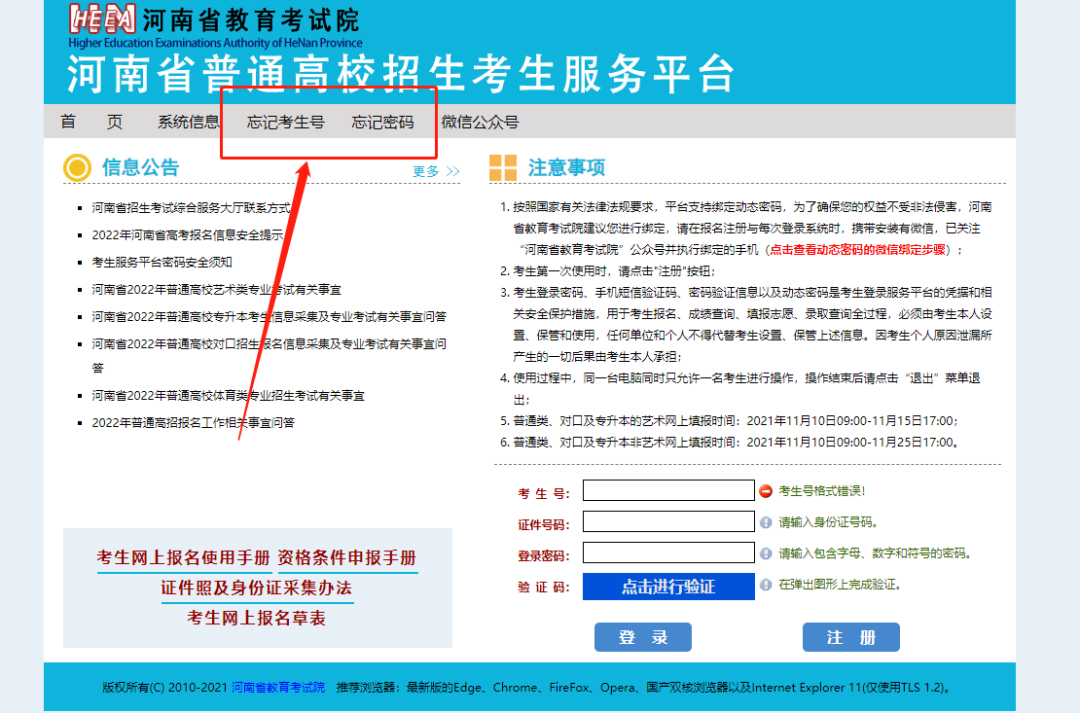Click the info icon beside the 验证码 instruction
The height and width of the screenshot is (713, 1080).
pyautogui.click(x=766, y=586)
